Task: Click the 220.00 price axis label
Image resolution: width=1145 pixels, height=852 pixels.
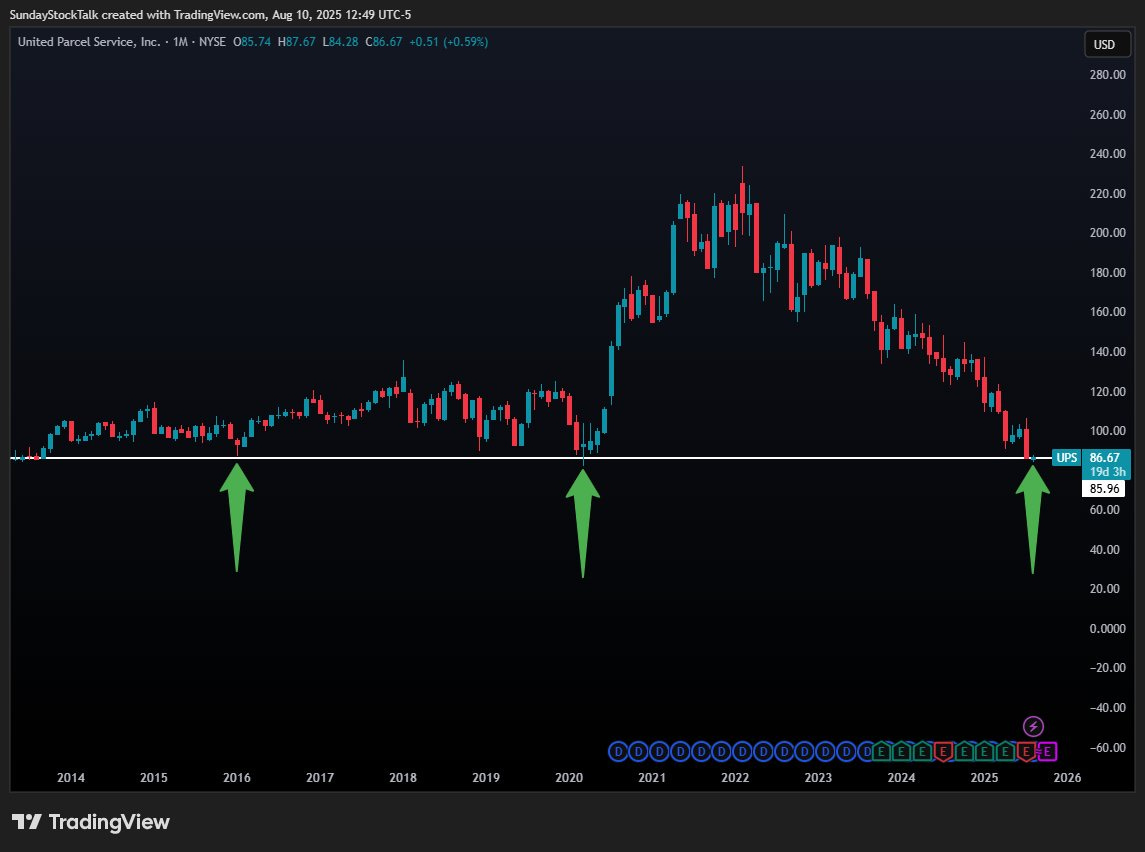Action: 1107,193
